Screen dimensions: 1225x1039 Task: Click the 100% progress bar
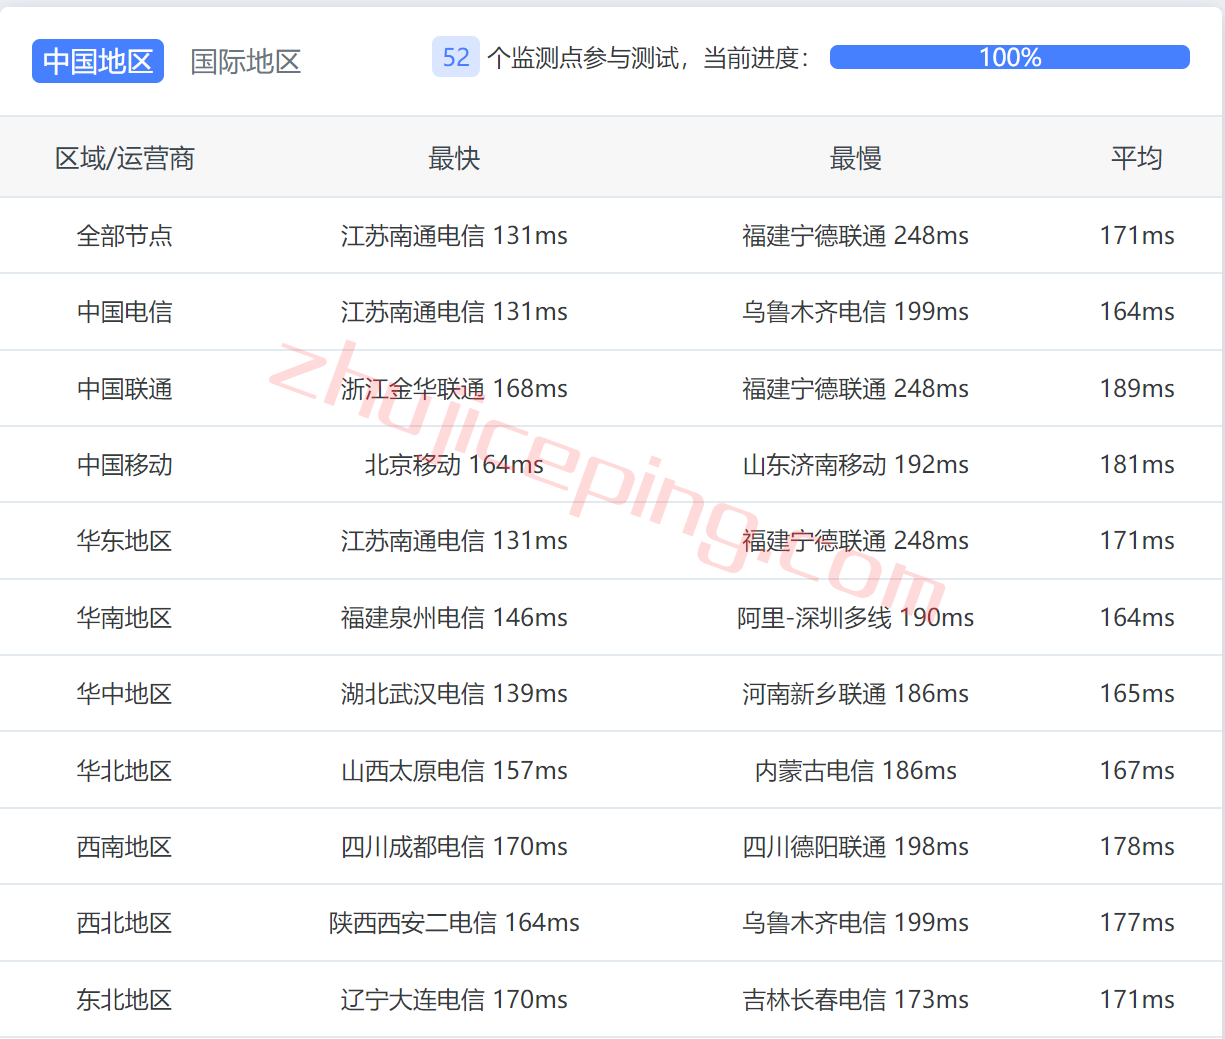pyautogui.click(x=1010, y=57)
